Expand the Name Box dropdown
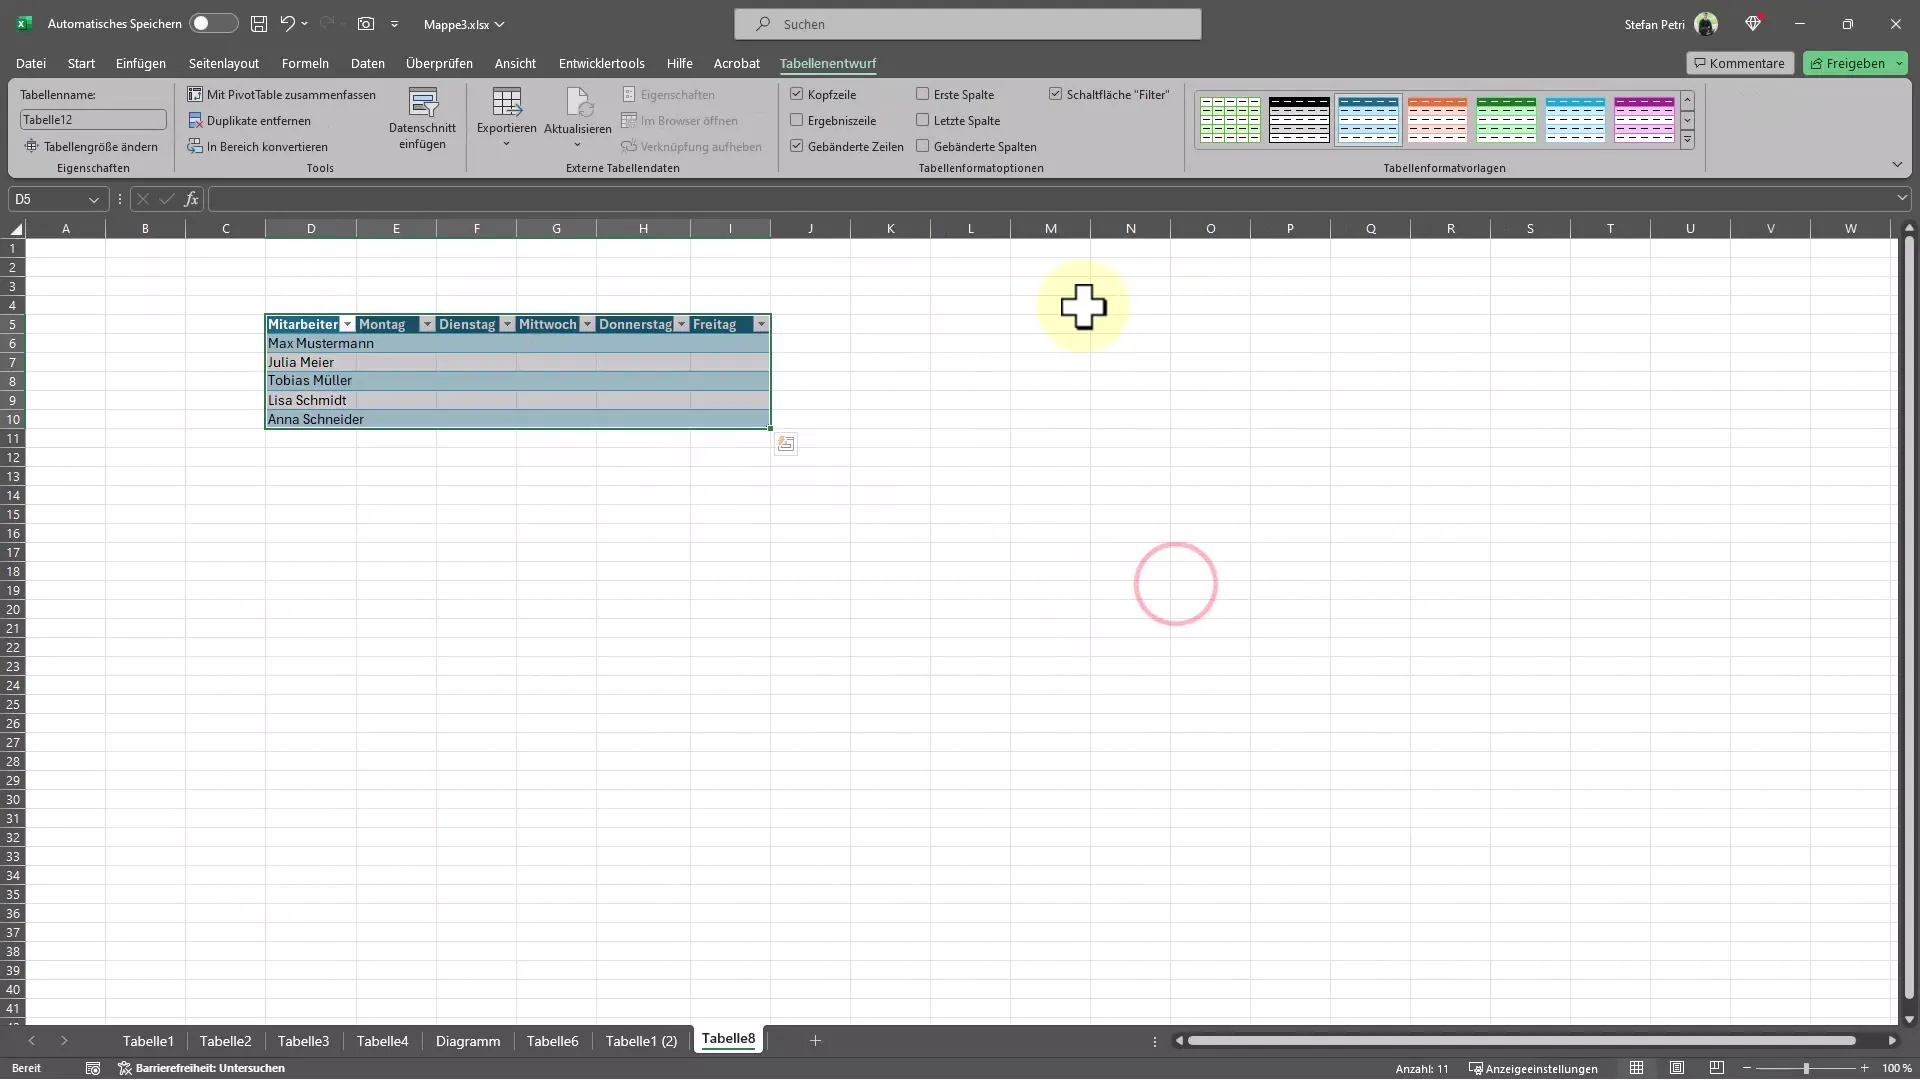The image size is (1920, 1080). (94, 200)
